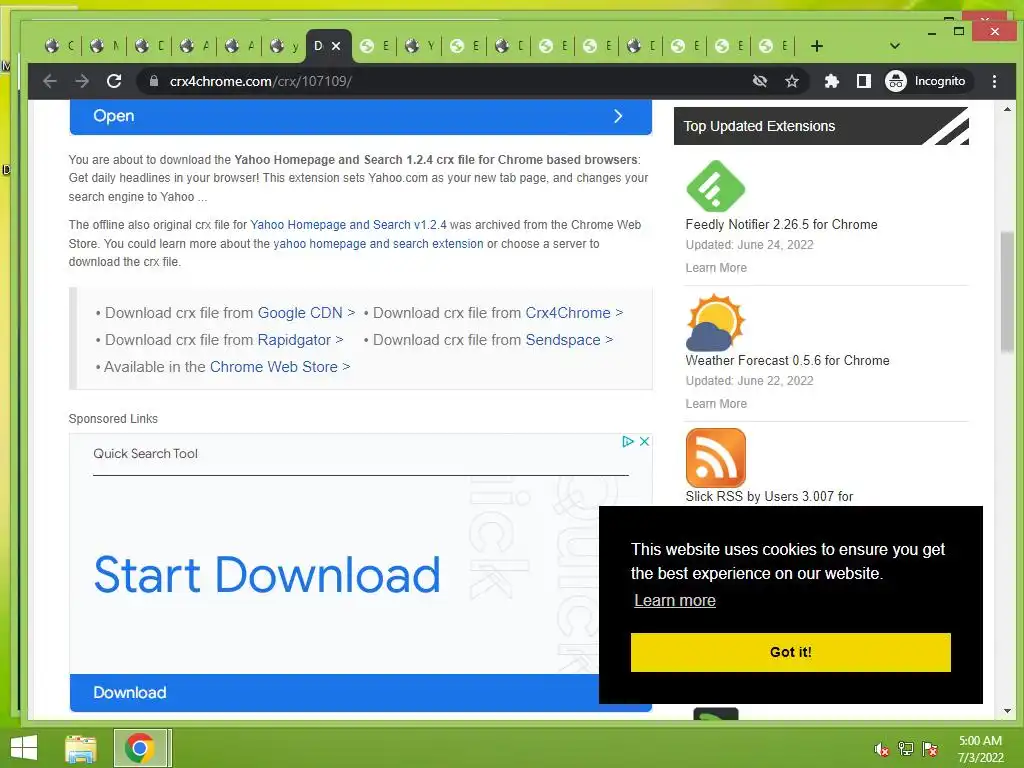Viewport: 1024px width, 768px height.
Task: Click the muted volume tray icon
Action: [x=881, y=749]
